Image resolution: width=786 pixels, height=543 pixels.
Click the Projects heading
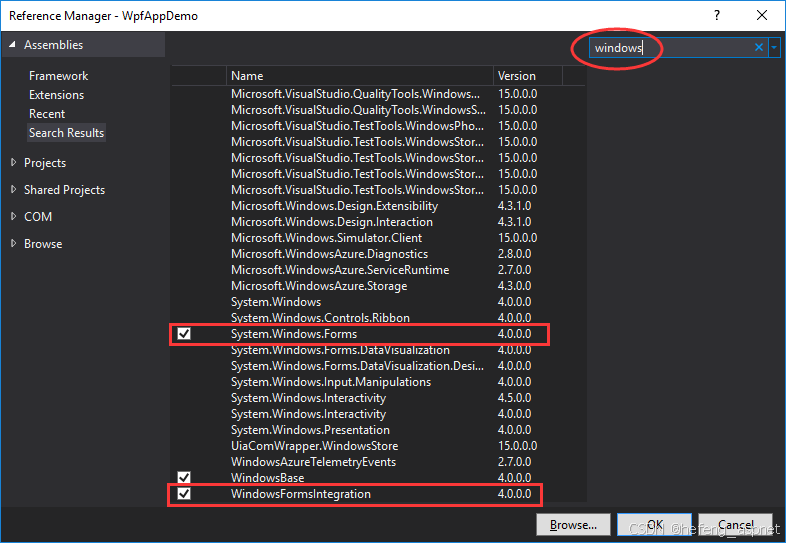pyautogui.click(x=45, y=163)
